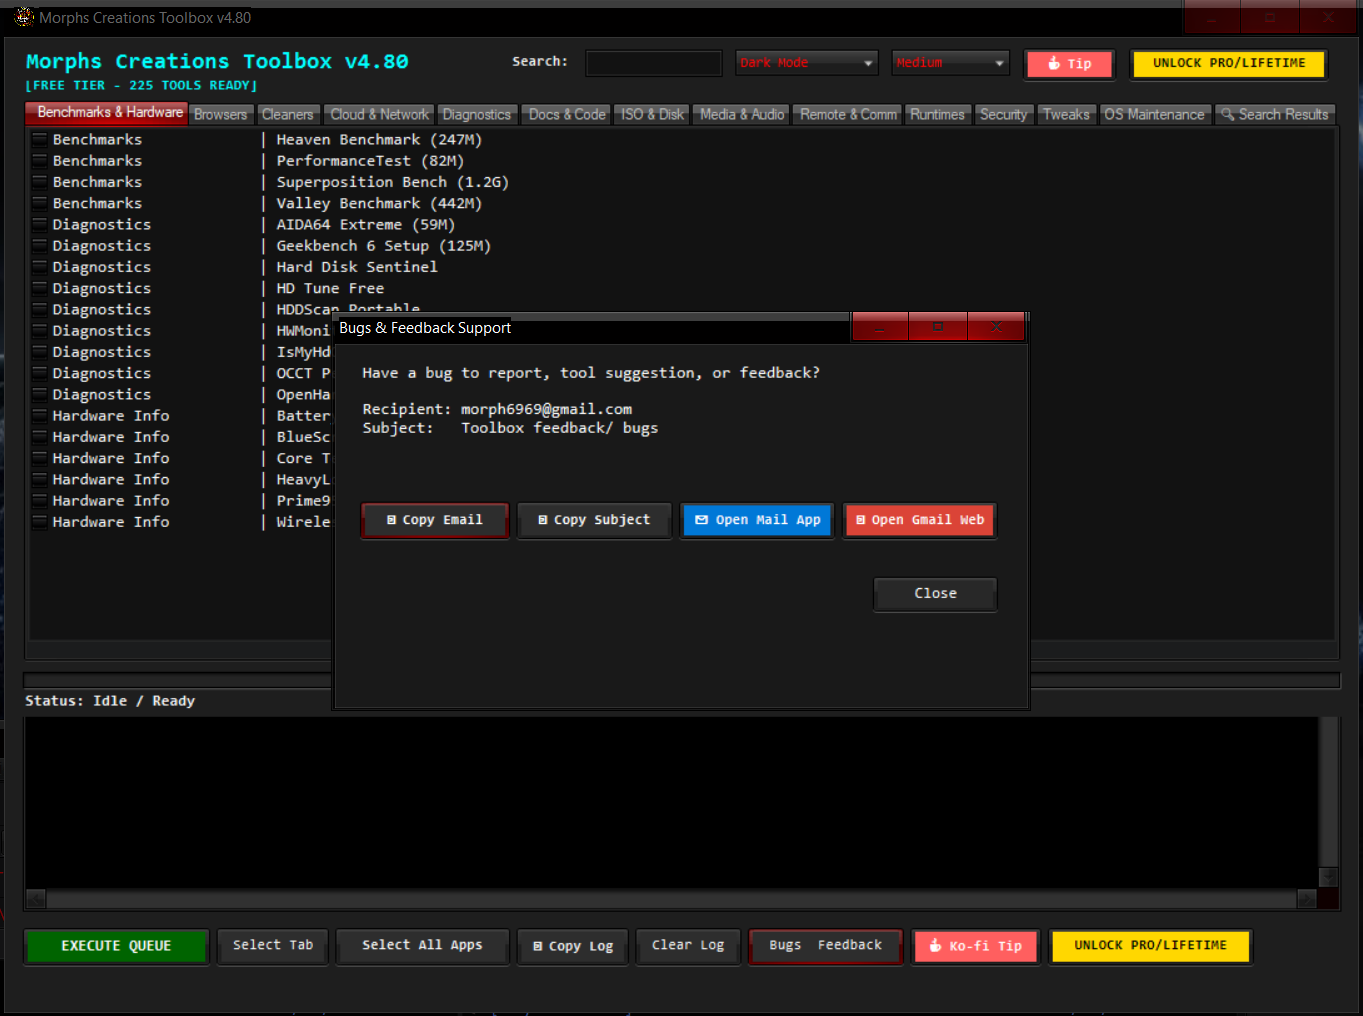Enable Valley Benchmark checkbox

(40, 203)
